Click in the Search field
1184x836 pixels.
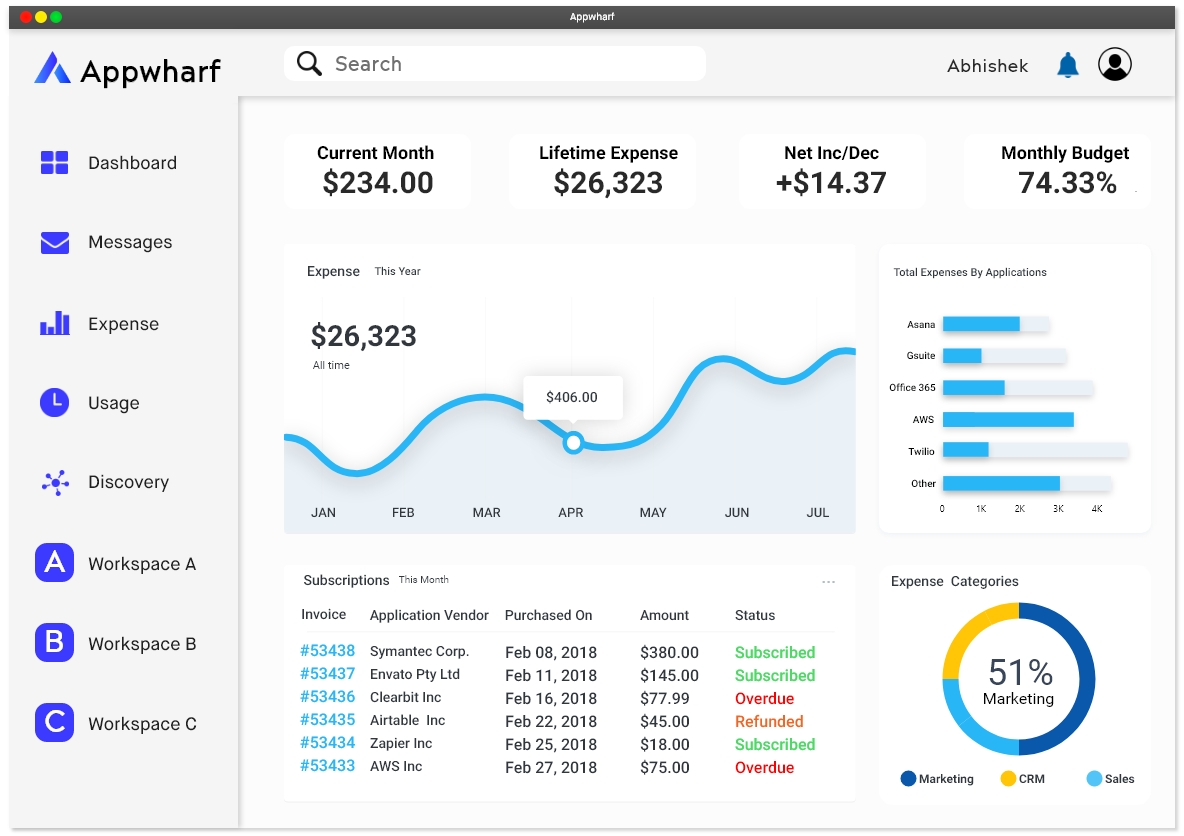[x=495, y=63]
